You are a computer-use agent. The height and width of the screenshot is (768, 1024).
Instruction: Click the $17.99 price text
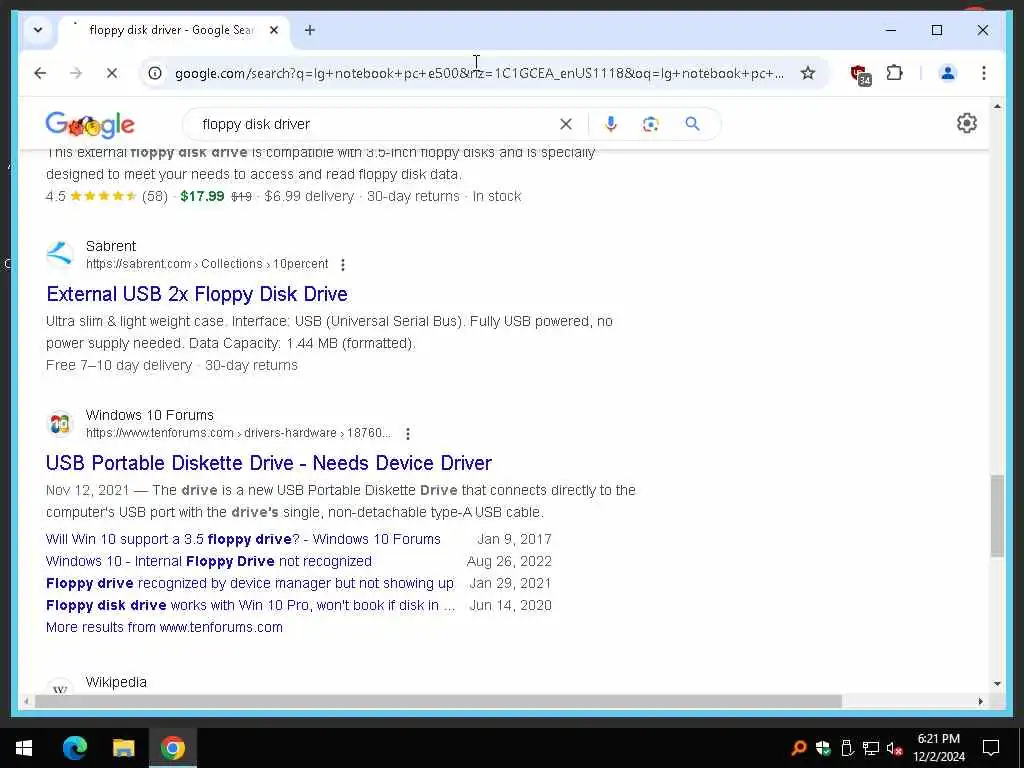click(x=202, y=197)
